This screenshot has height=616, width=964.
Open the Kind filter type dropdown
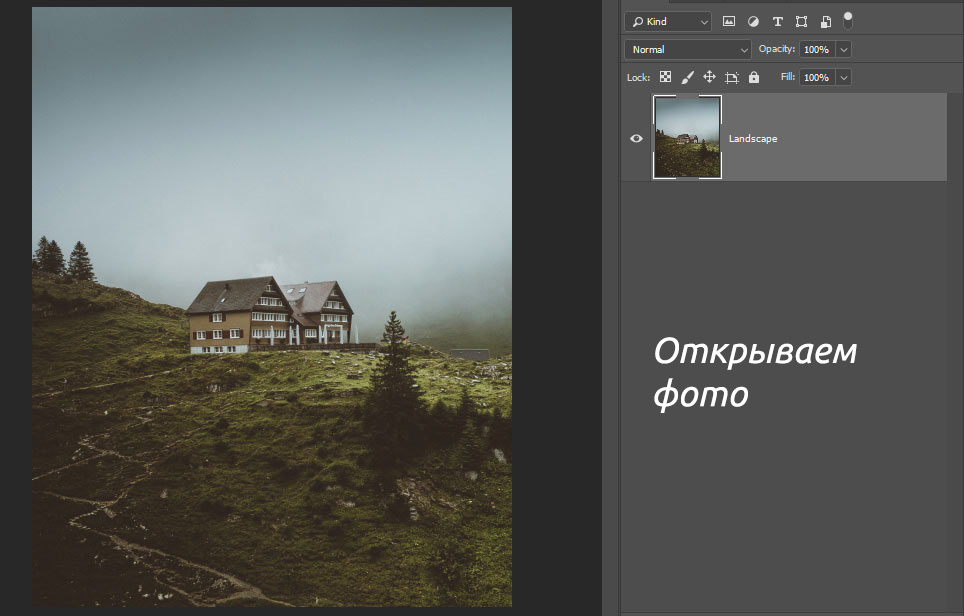668,22
